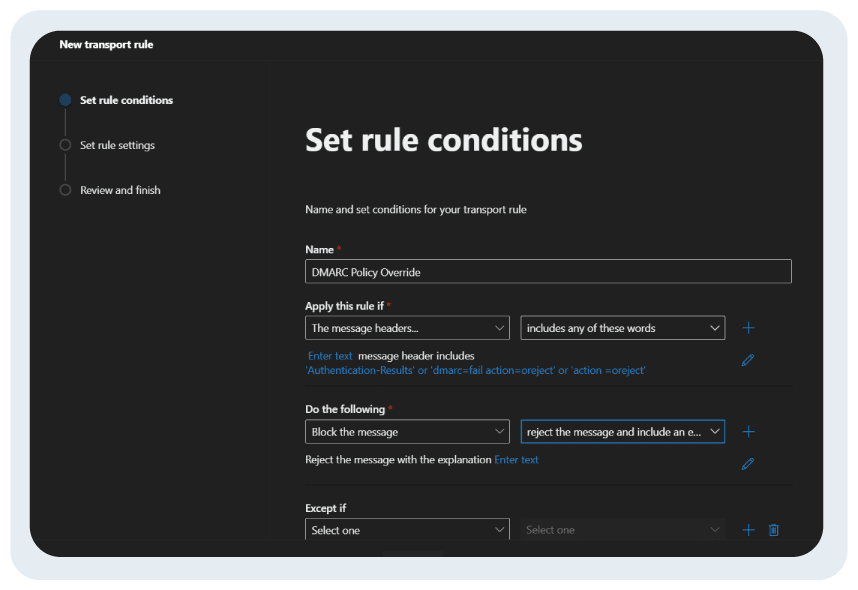Click 'Enter text' link for rejection explanation

(516, 460)
